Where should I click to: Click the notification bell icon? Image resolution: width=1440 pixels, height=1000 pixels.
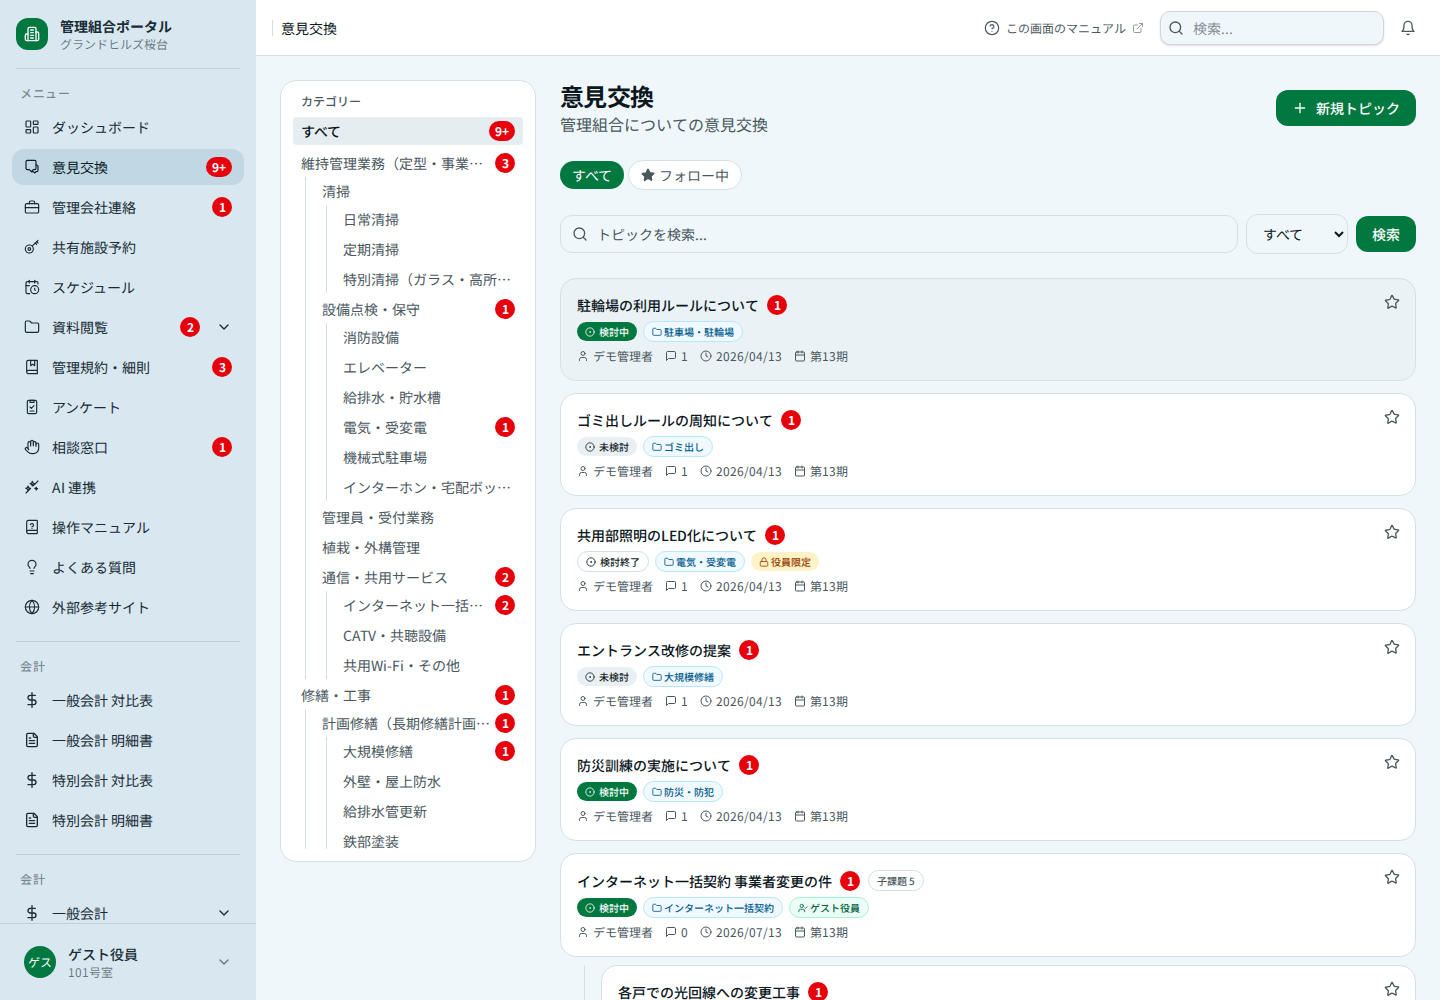point(1408,28)
